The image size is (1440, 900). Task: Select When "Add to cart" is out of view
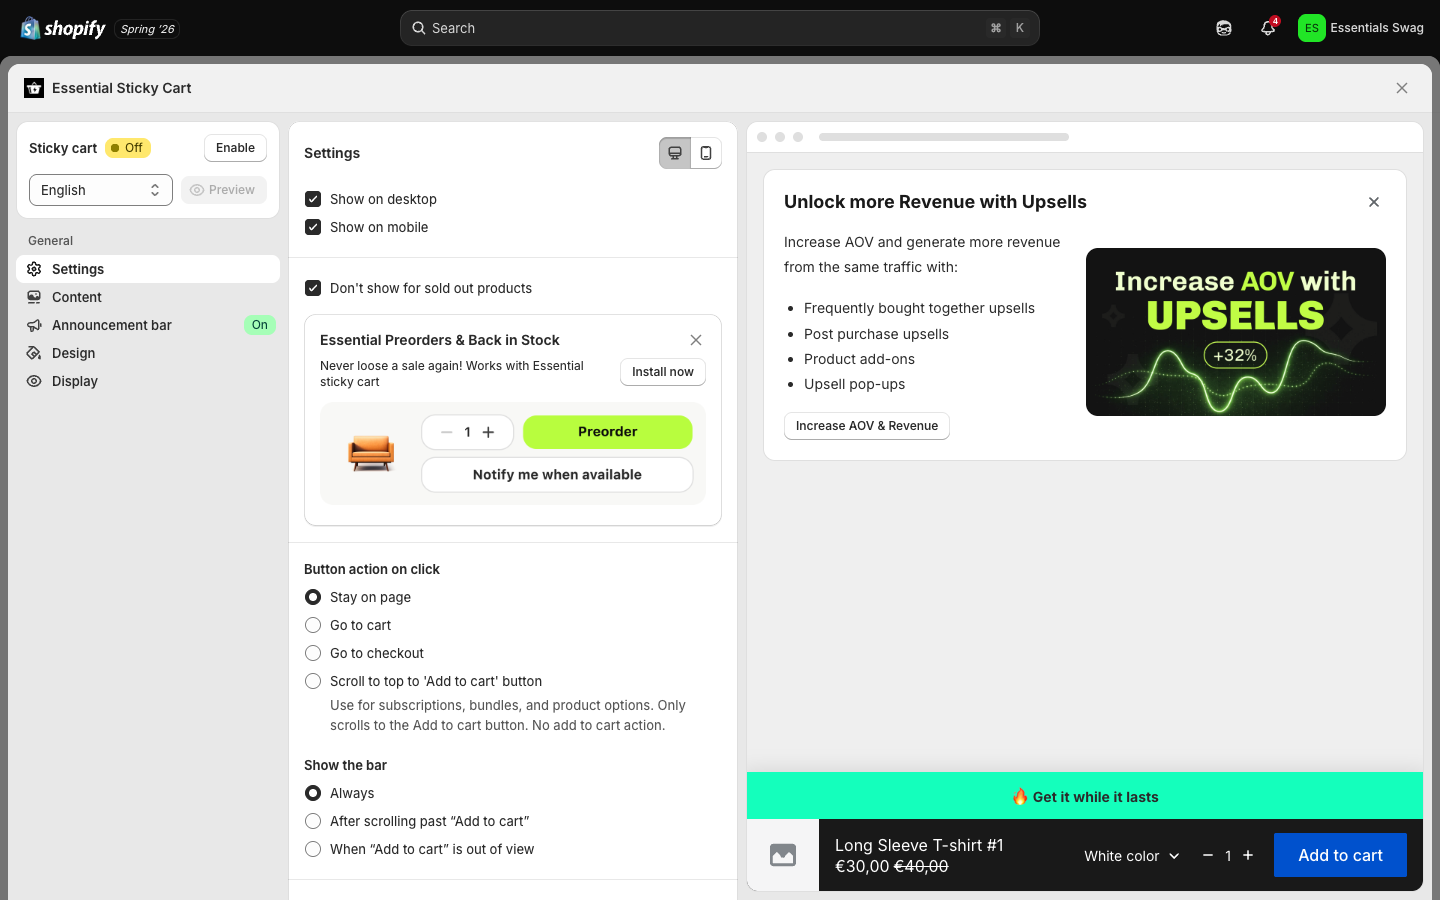(313, 849)
